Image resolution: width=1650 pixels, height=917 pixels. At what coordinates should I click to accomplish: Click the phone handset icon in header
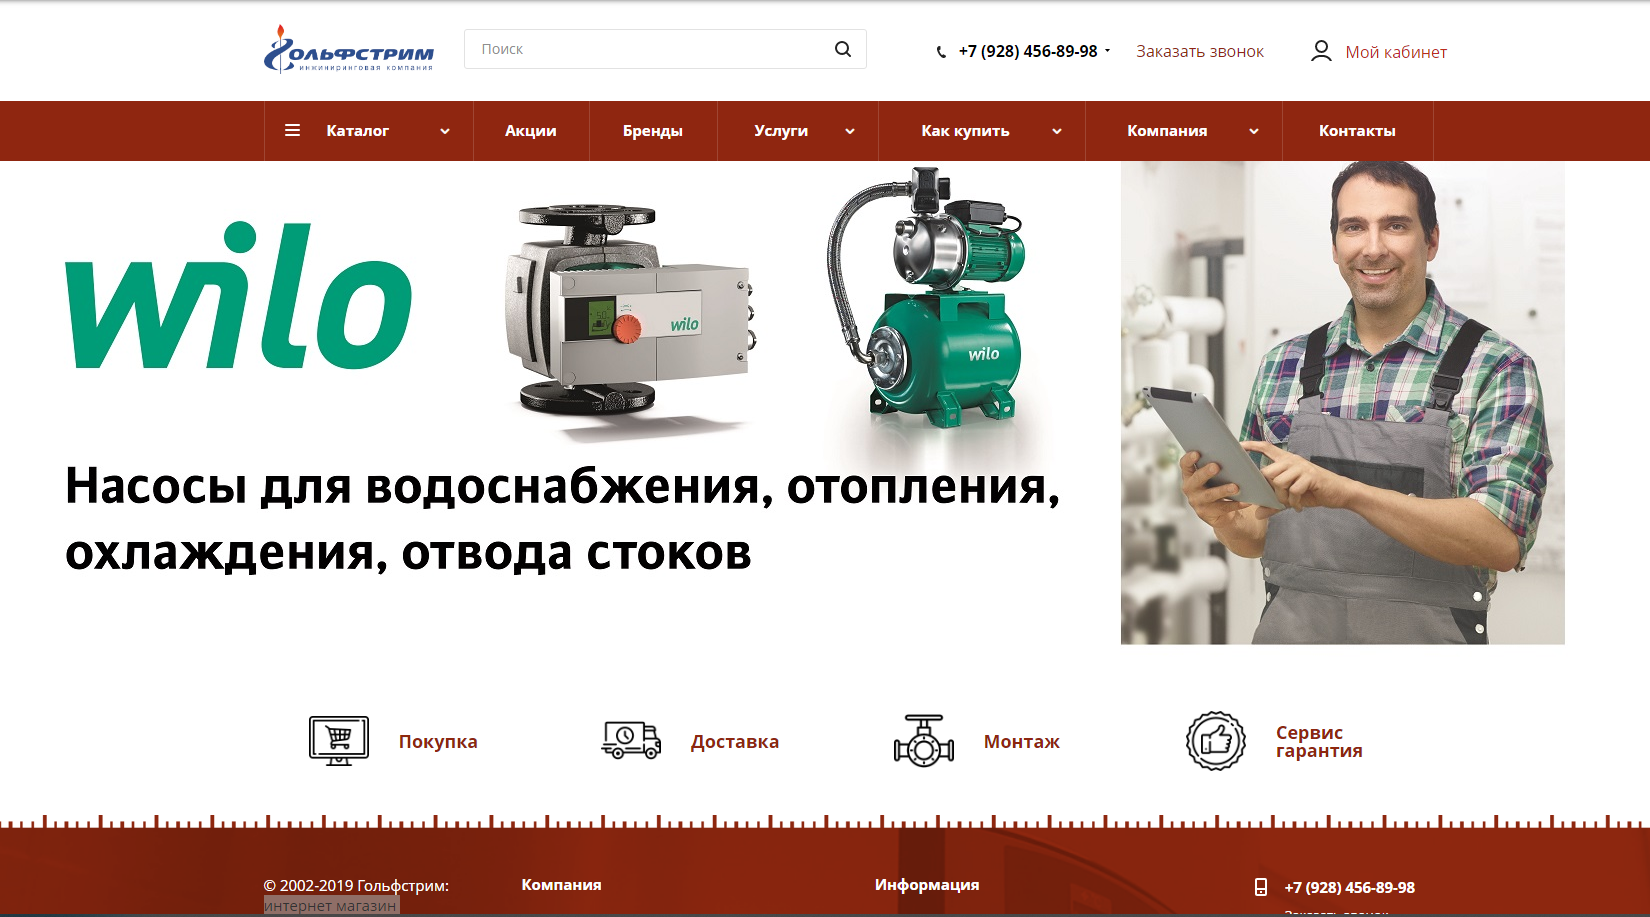click(x=941, y=52)
